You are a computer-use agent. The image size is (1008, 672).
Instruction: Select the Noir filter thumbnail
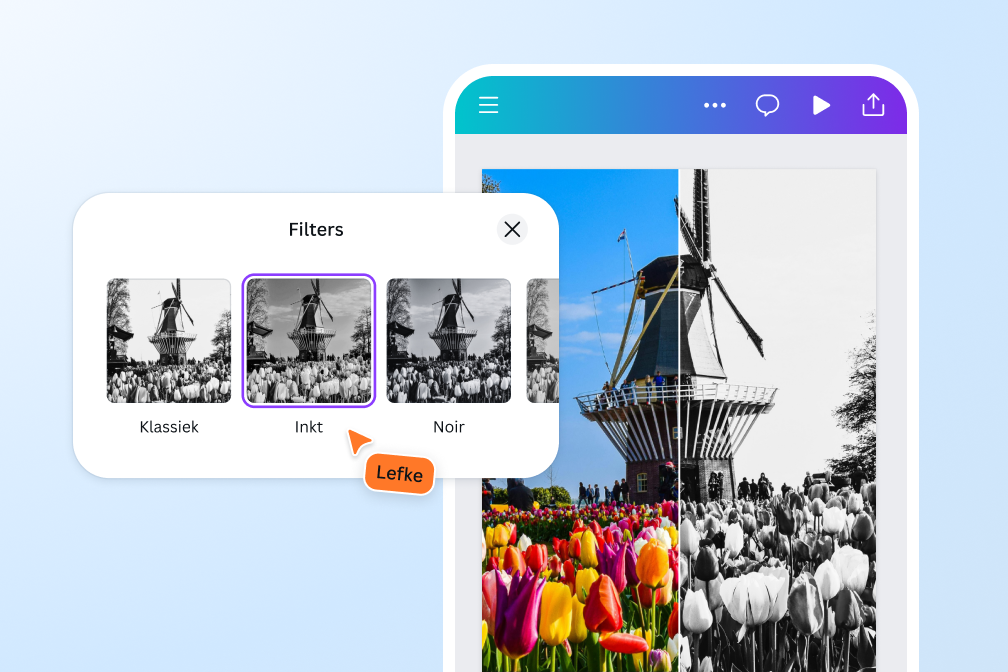449,341
